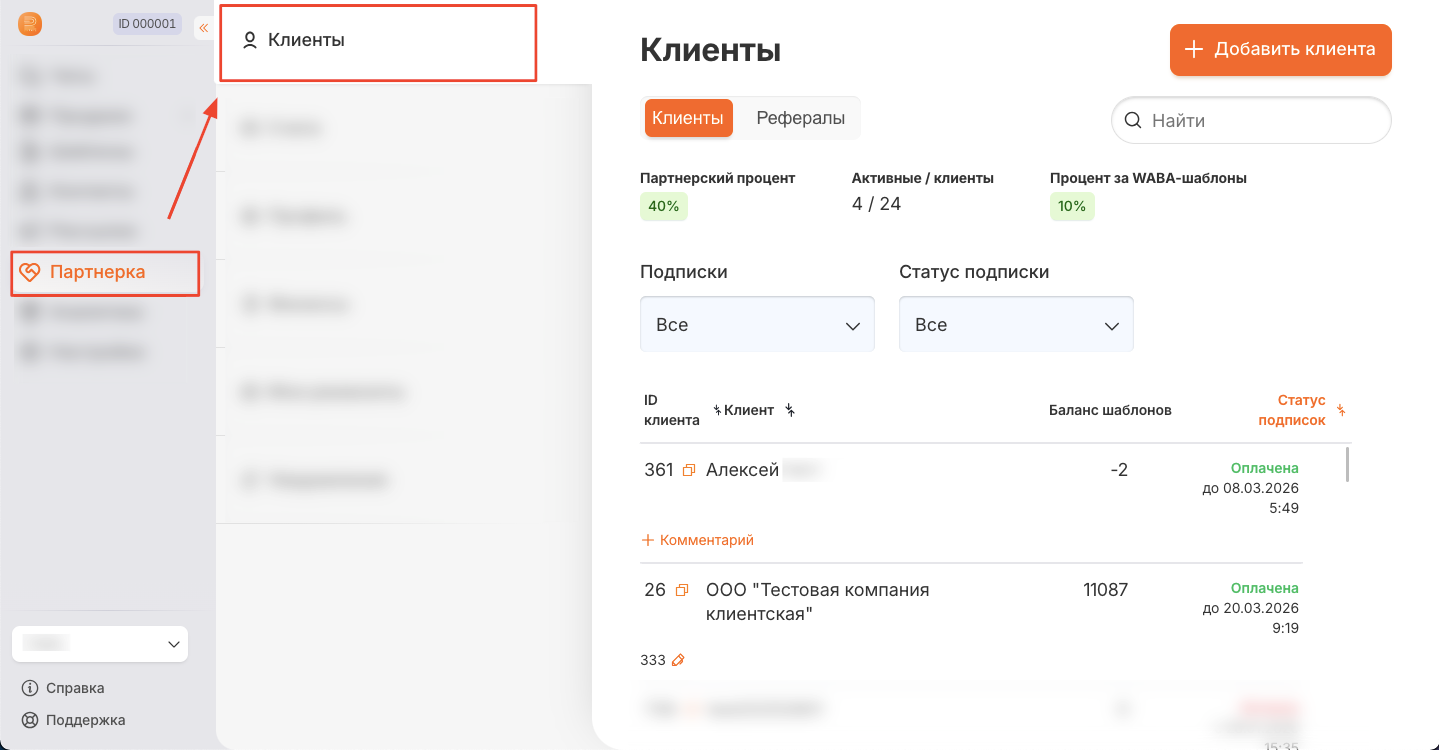Screen dimensions: 1439x750
Task: Switch to the Рефералы tab
Action: pos(800,118)
